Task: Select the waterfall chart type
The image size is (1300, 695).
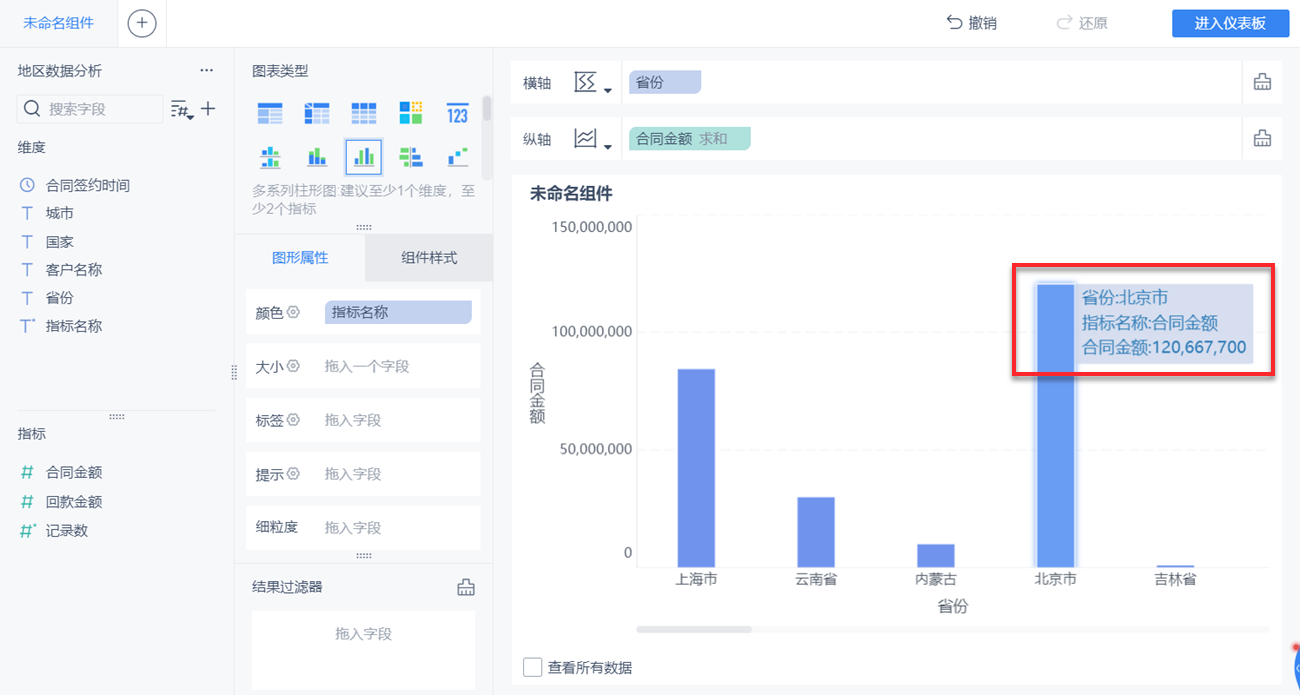Action: coord(458,157)
